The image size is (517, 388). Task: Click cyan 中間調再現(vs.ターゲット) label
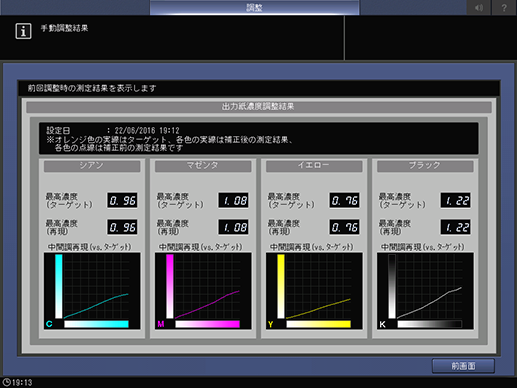coord(90,247)
